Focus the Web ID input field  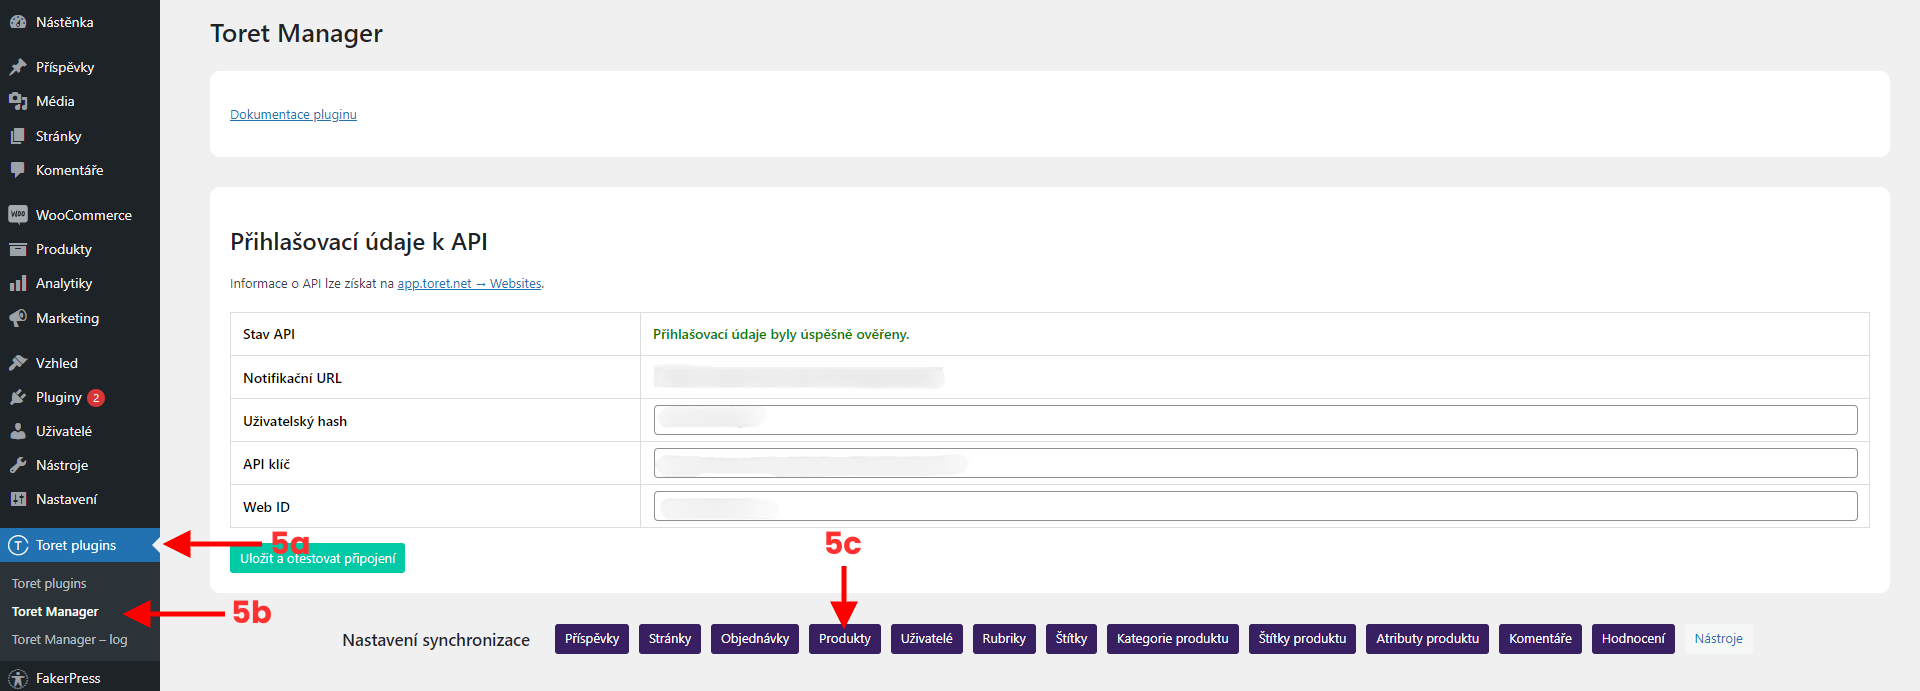[x=1255, y=506]
